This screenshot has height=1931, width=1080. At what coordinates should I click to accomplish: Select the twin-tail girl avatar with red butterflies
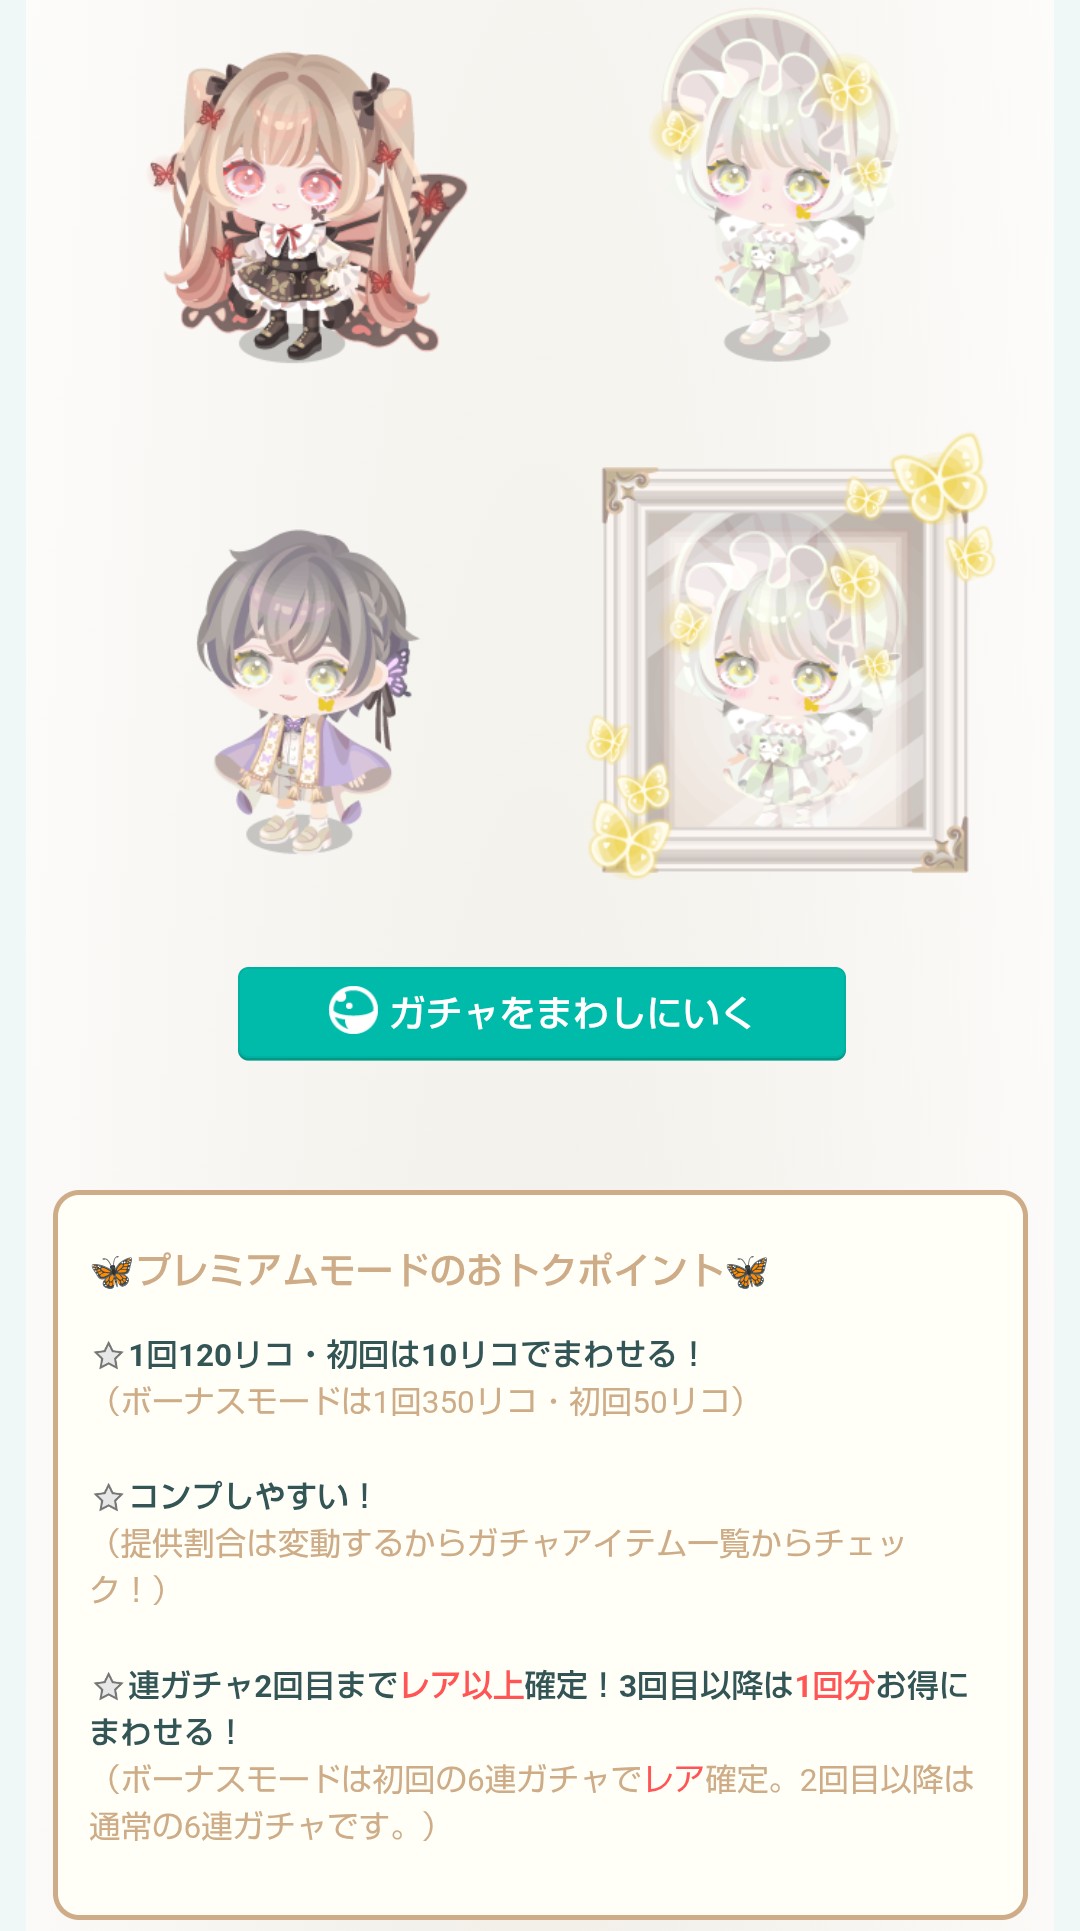[x=305, y=205]
